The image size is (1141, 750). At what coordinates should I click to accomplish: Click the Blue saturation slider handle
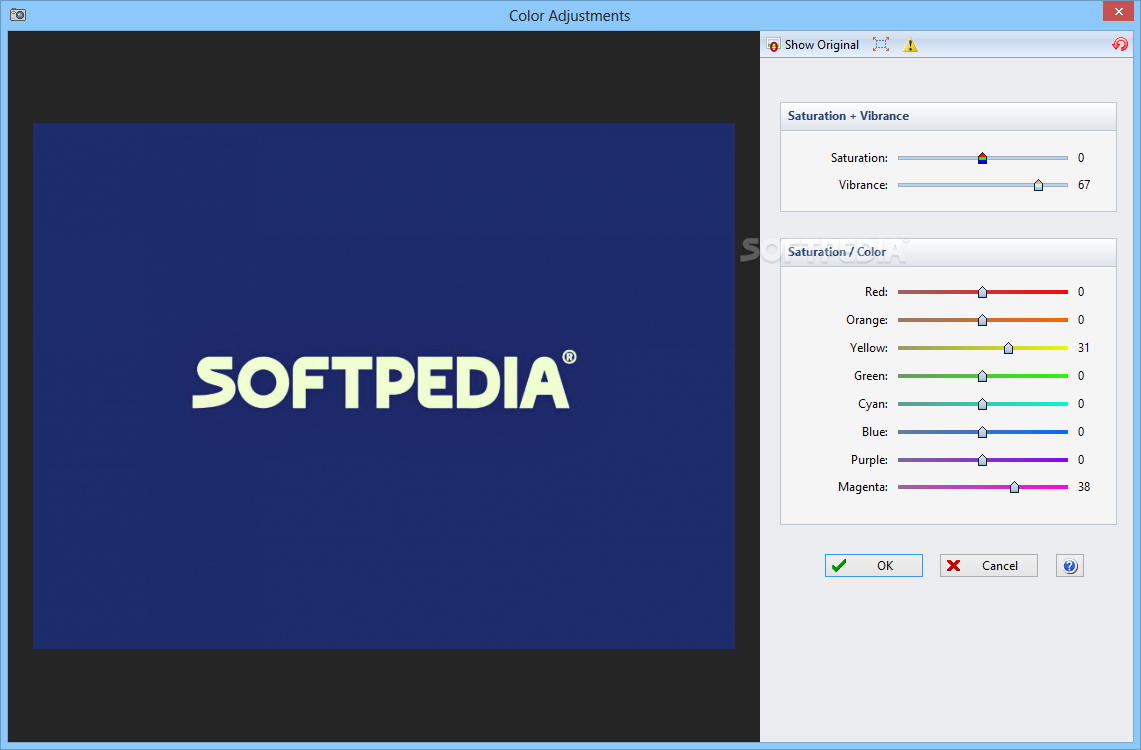(982, 432)
